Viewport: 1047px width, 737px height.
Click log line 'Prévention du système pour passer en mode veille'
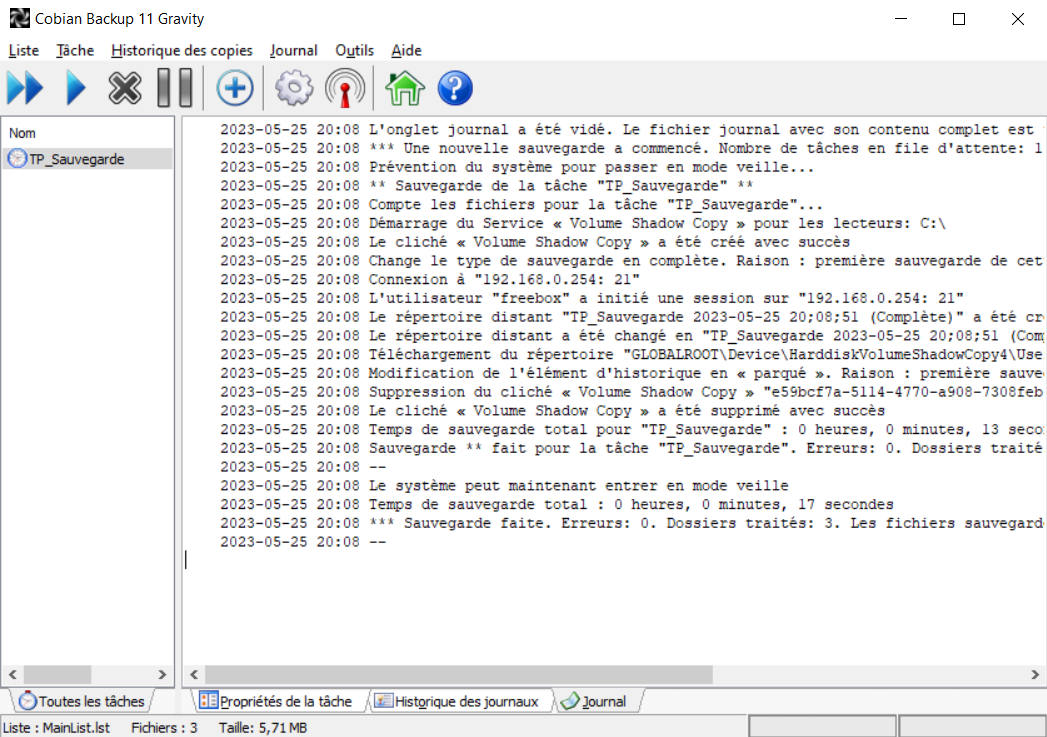(517, 167)
